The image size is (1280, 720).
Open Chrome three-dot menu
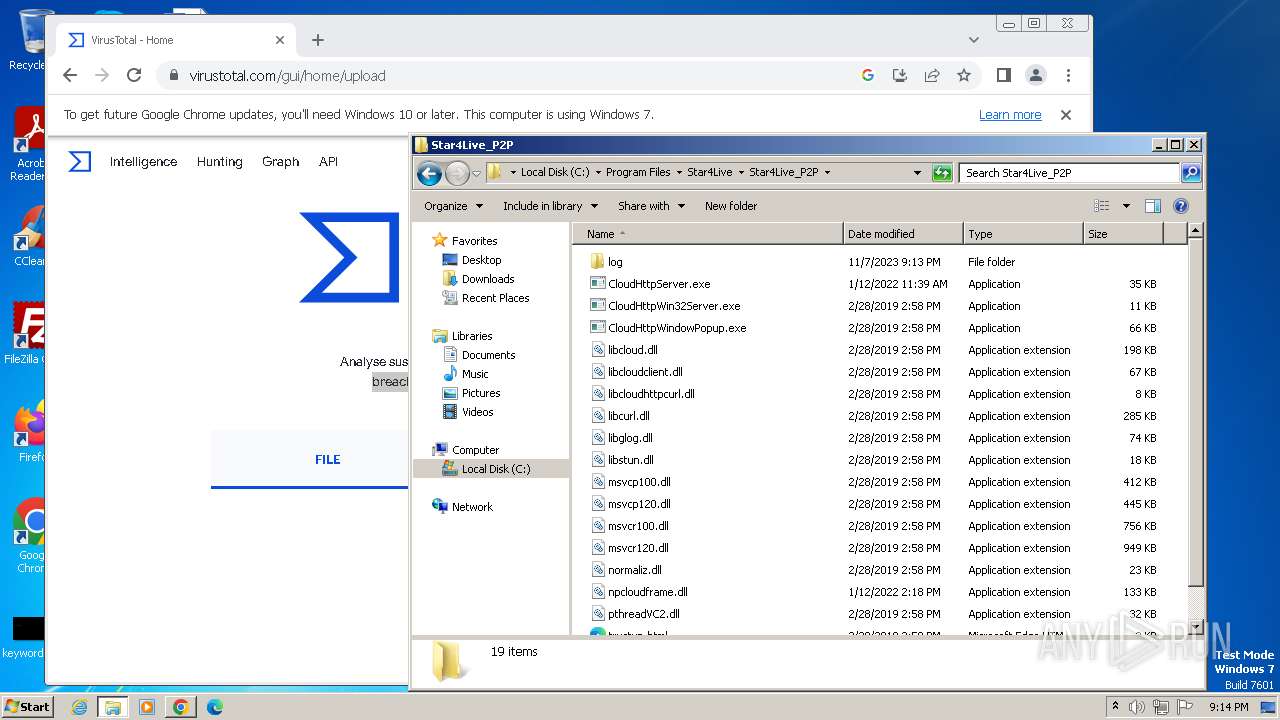[1068, 75]
